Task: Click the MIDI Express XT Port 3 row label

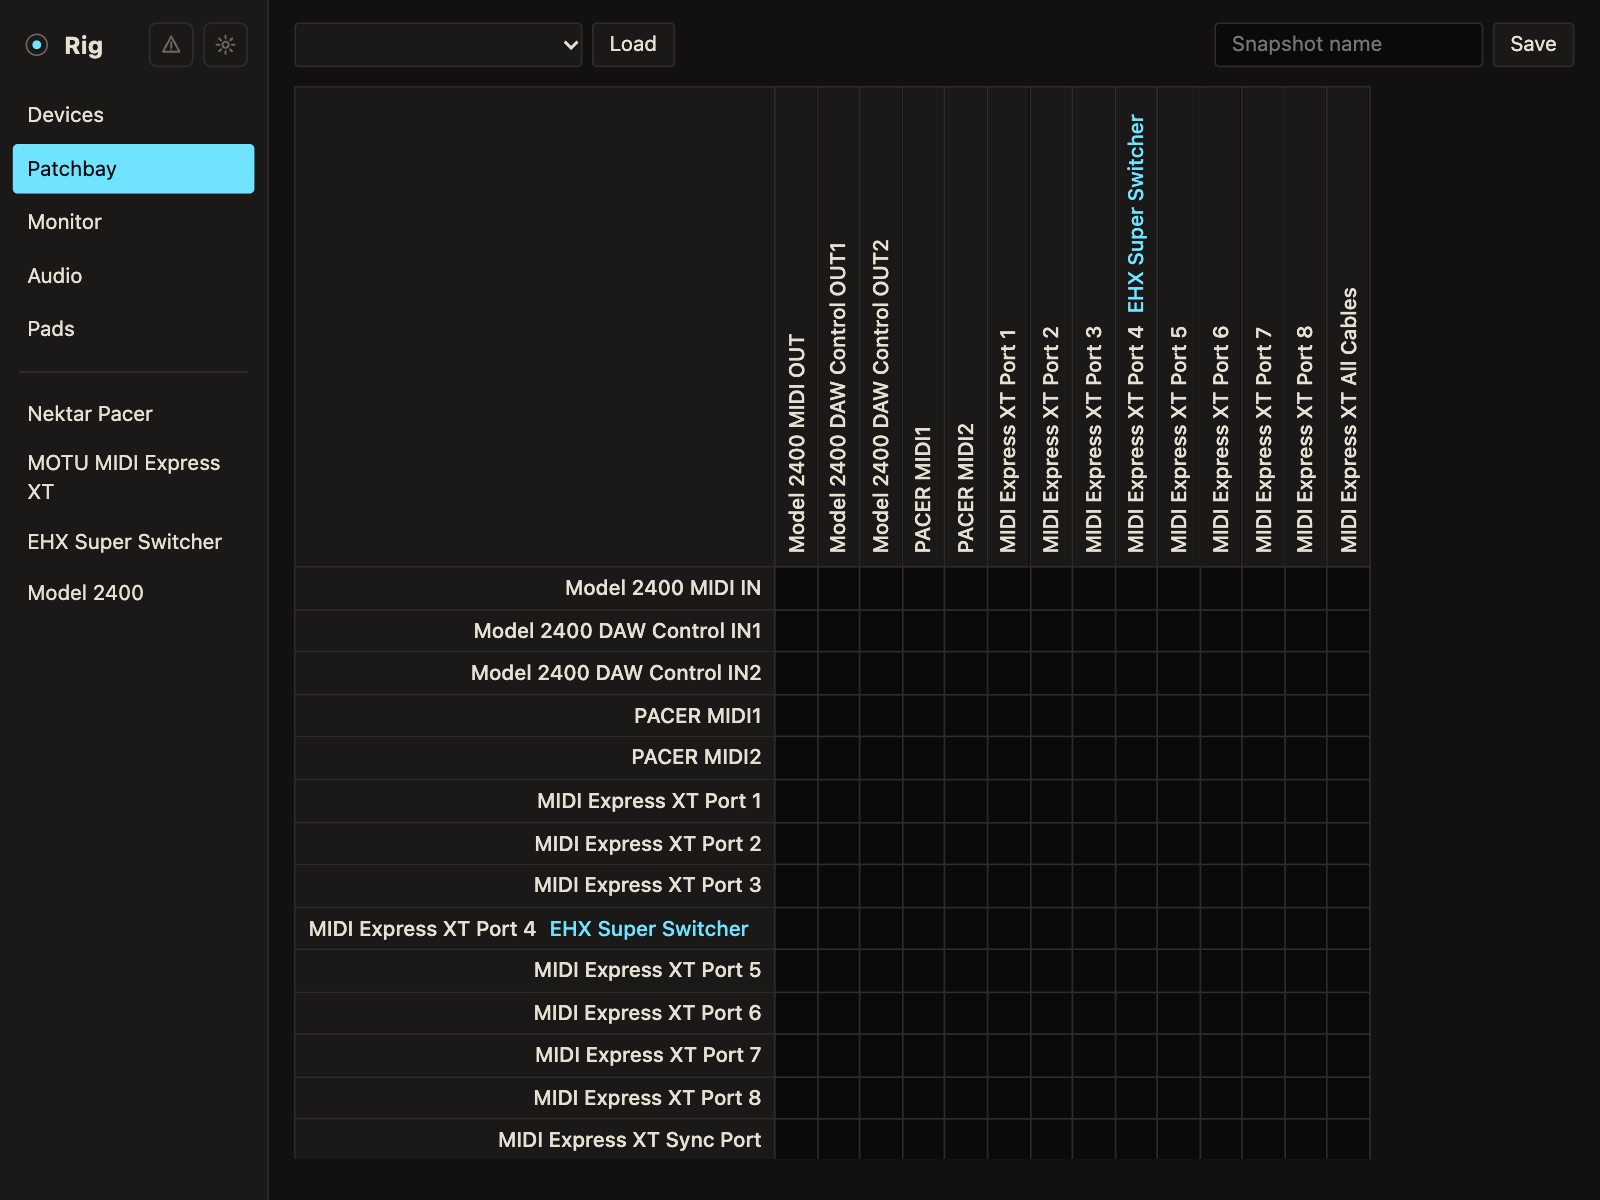Action: click(x=647, y=885)
